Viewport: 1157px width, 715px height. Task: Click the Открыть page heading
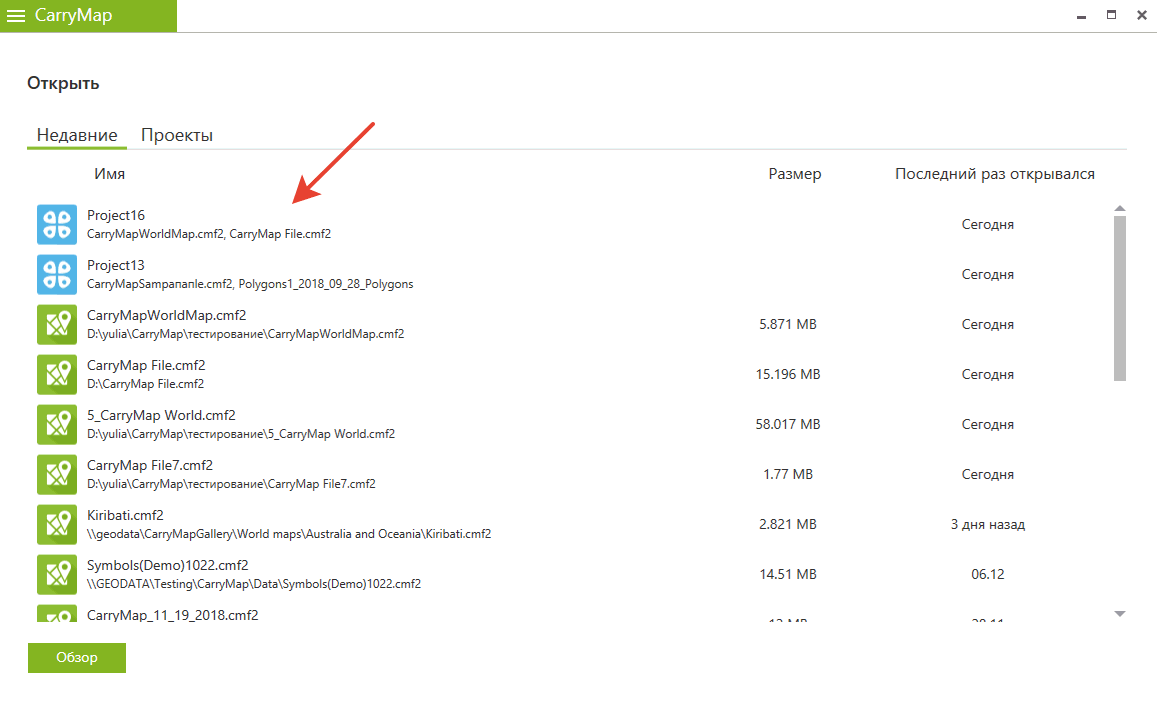tap(63, 83)
